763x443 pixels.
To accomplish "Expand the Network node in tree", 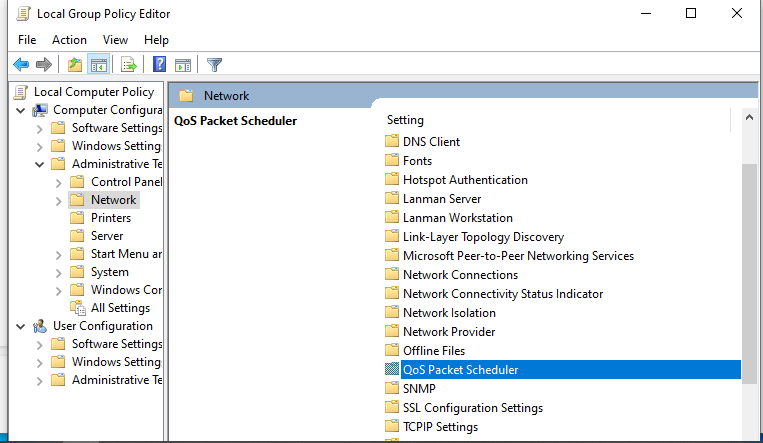I will tap(59, 200).
